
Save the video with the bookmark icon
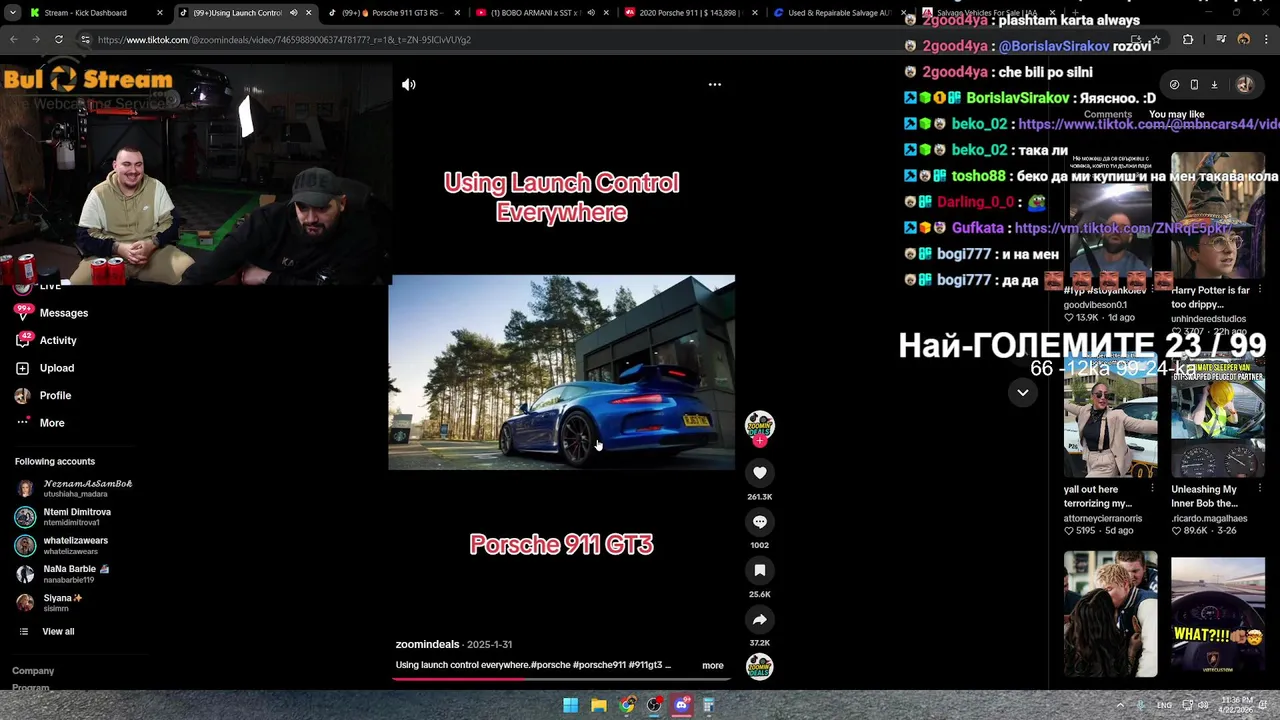[x=760, y=570]
